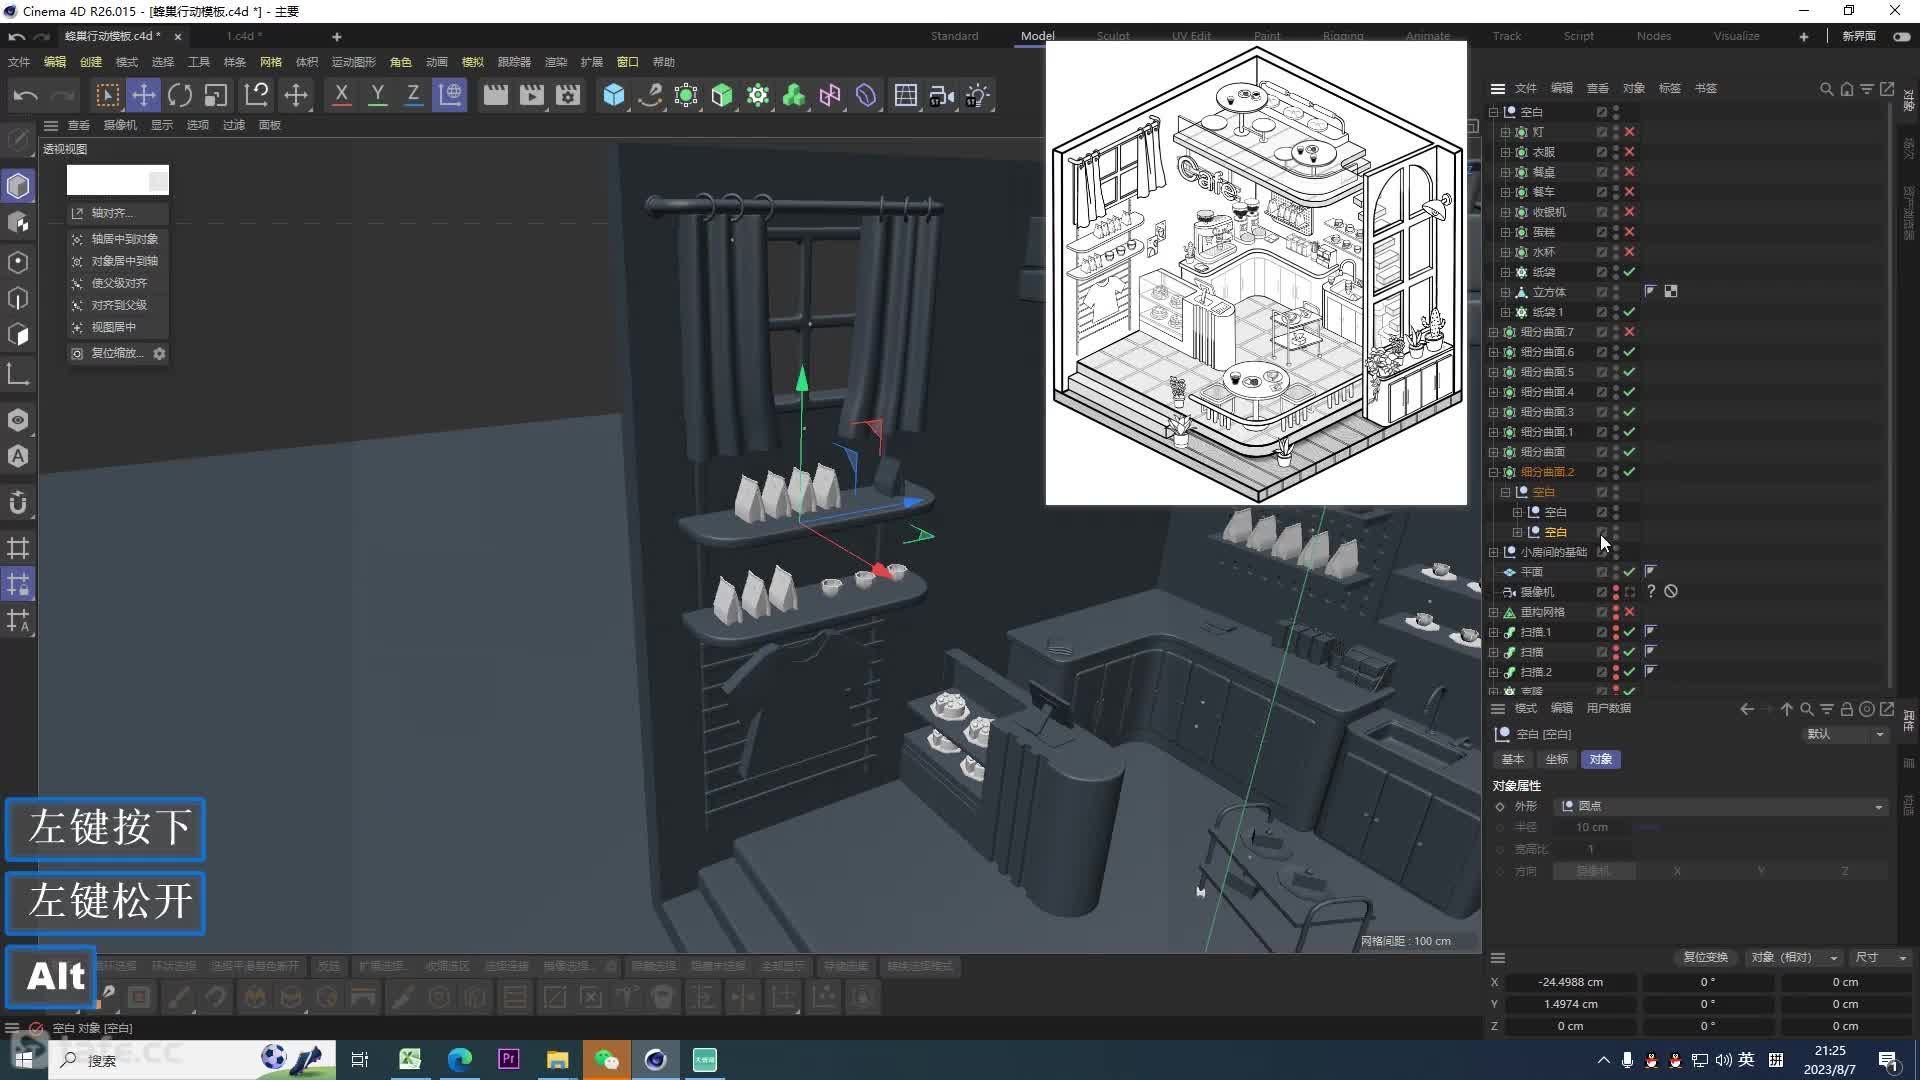Open the 默认 preset dropdown

[1845, 734]
